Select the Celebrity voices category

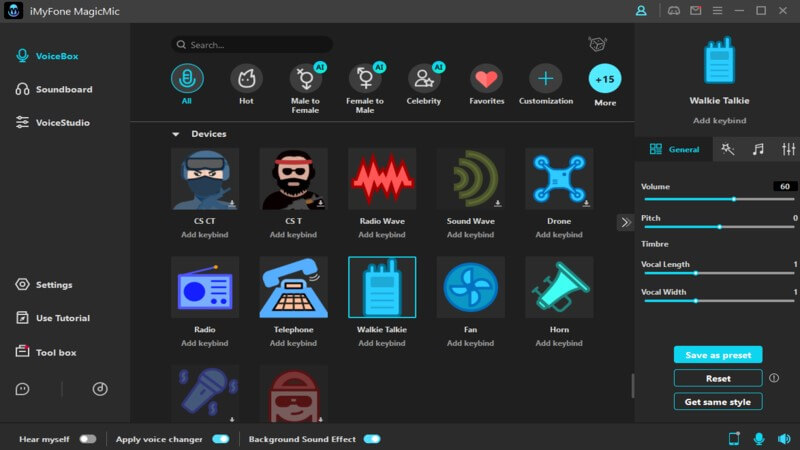[424, 85]
